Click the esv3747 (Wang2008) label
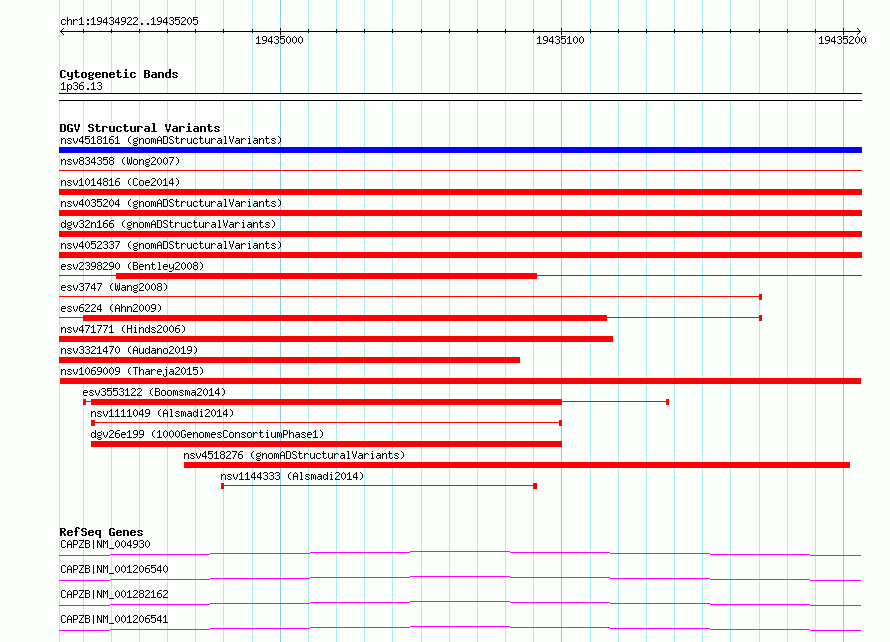This screenshot has height=642, width=890. [x=114, y=287]
